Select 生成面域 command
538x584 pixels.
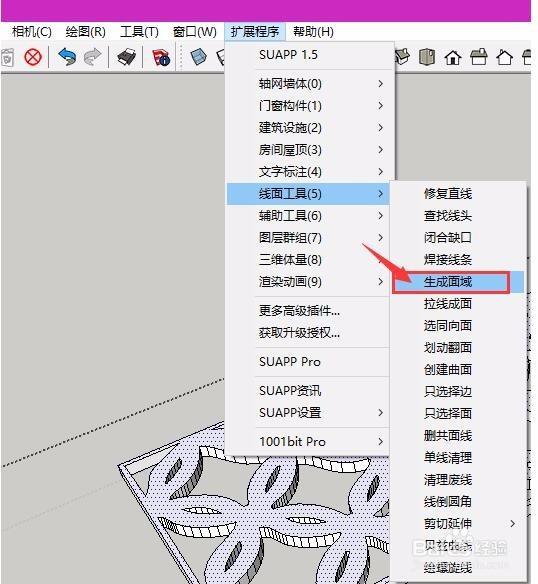[458, 282]
